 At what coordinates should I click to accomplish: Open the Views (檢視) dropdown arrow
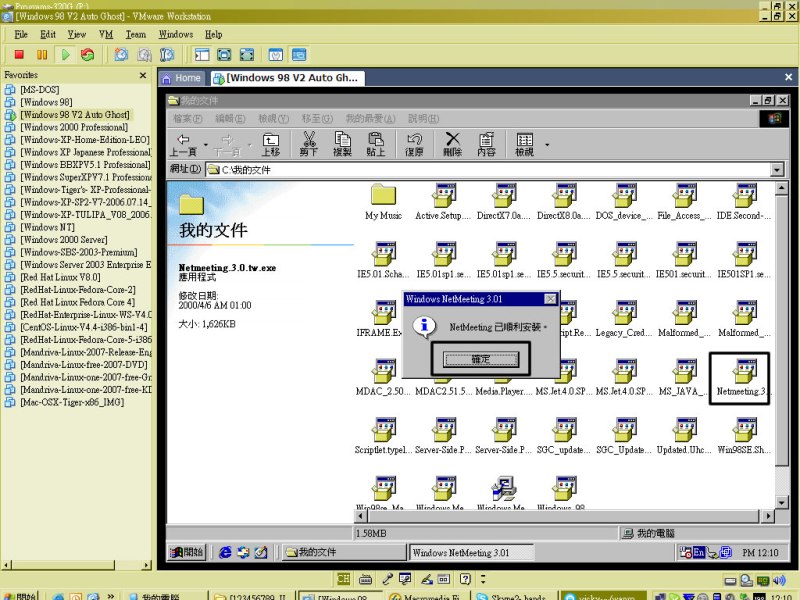547,145
